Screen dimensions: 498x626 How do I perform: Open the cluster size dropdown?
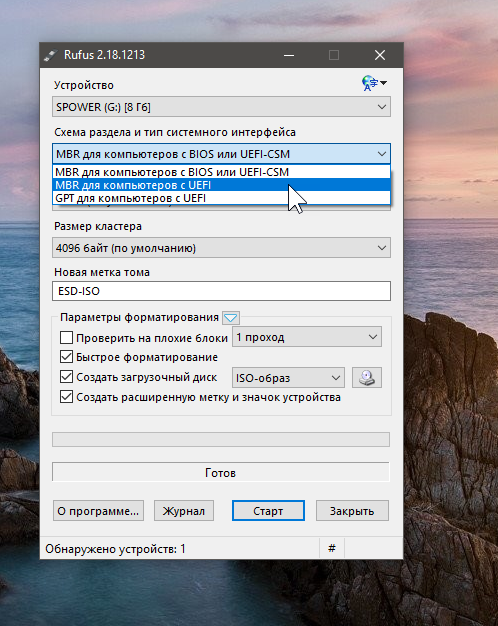(221, 248)
